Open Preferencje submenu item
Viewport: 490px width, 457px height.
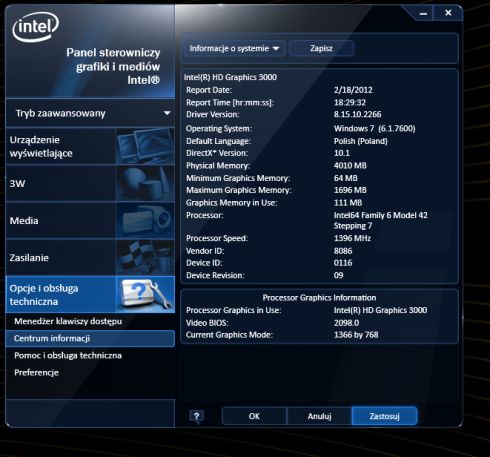(x=36, y=372)
